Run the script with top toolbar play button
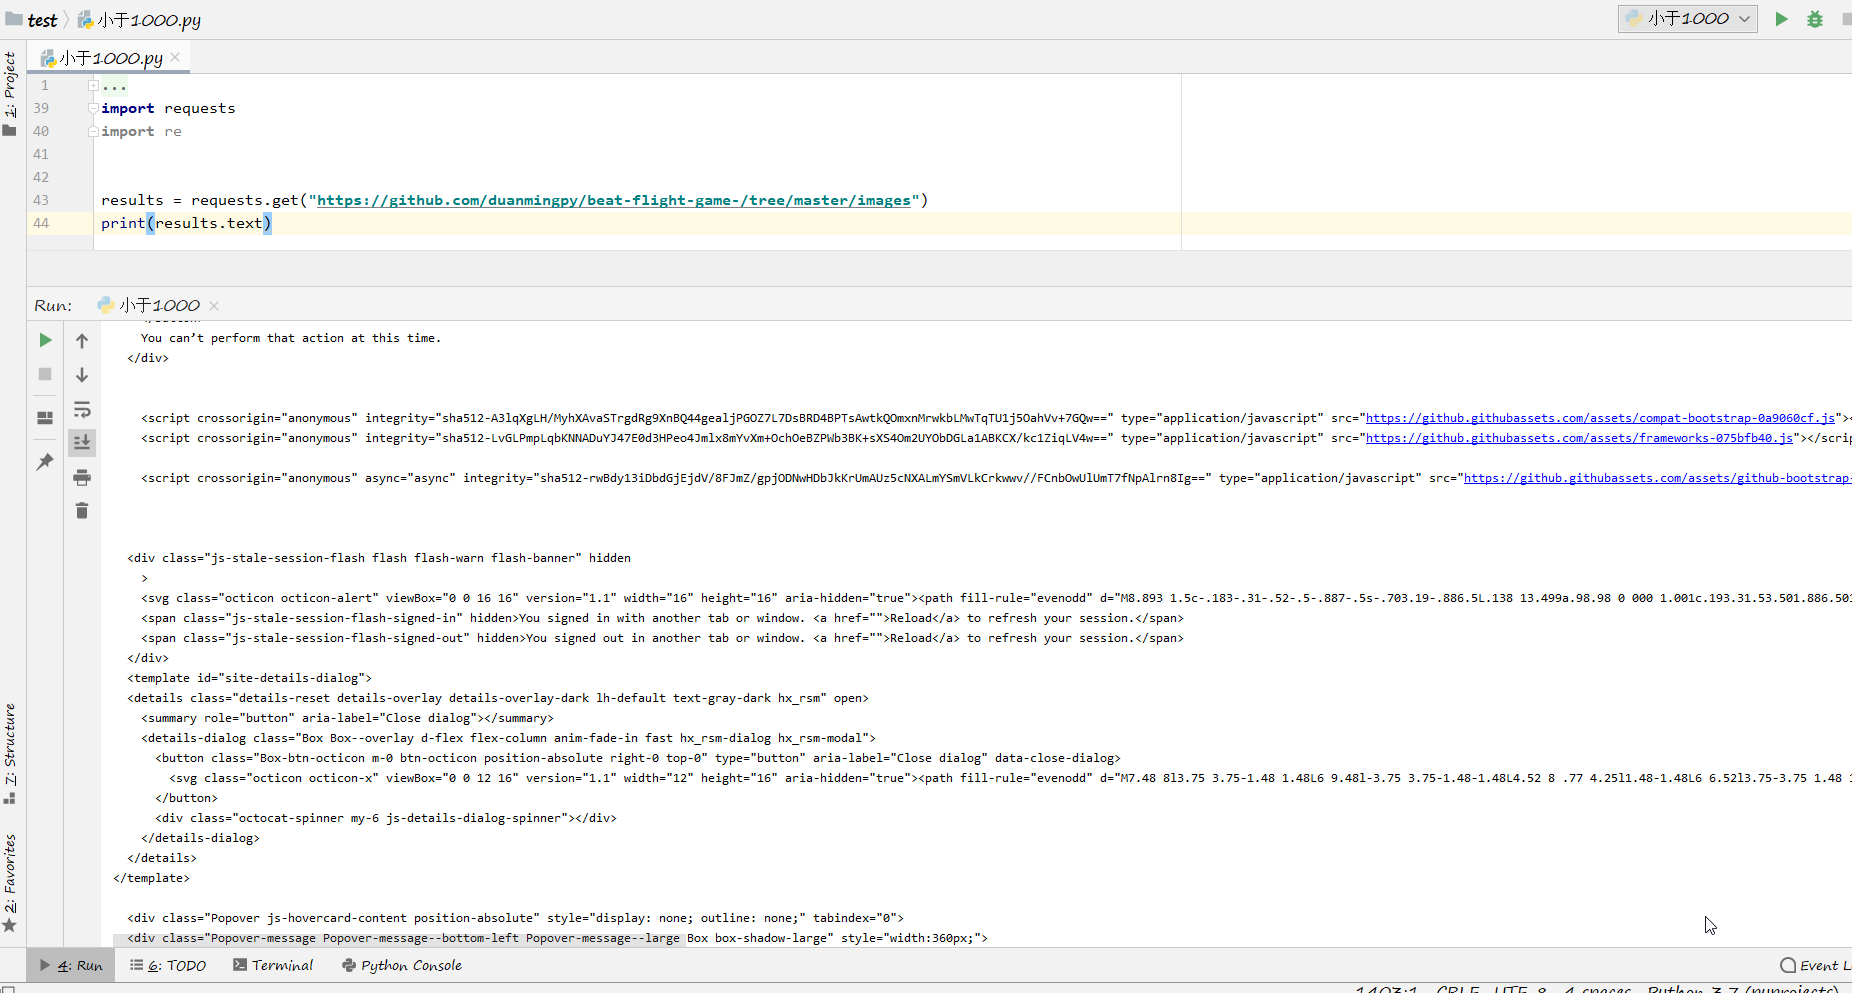Image resolution: width=1852 pixels, height=993 pixels. (x=1781, y=19)
